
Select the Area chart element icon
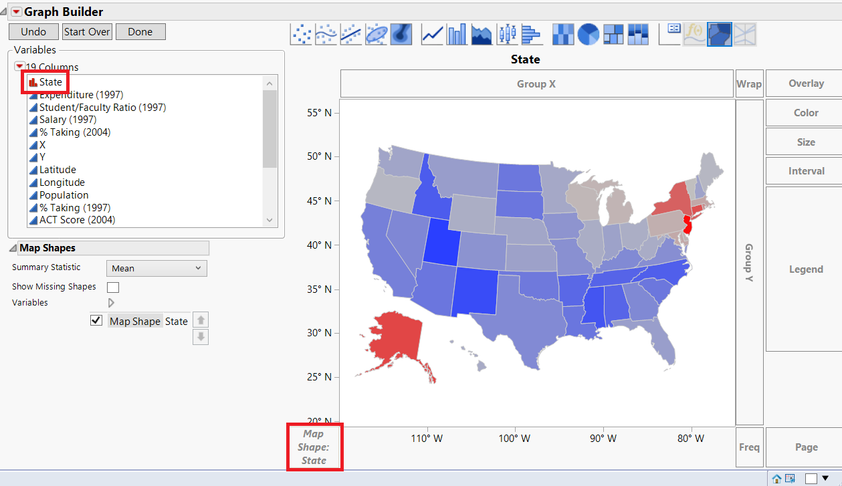click(482, 34)
